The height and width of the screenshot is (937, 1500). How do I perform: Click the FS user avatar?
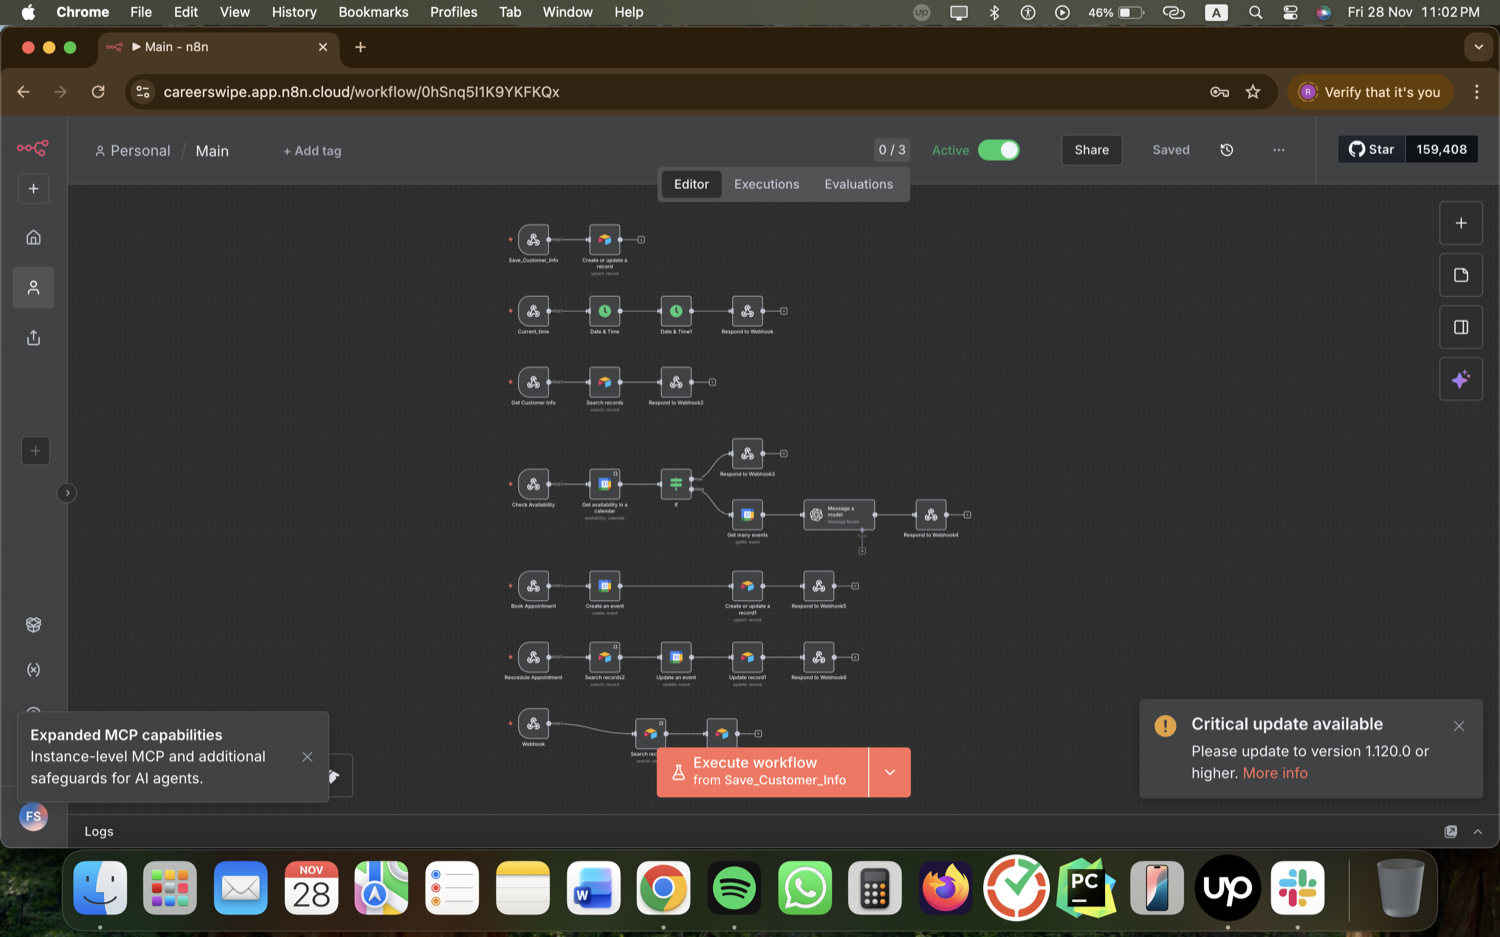(x=33, y=816)
